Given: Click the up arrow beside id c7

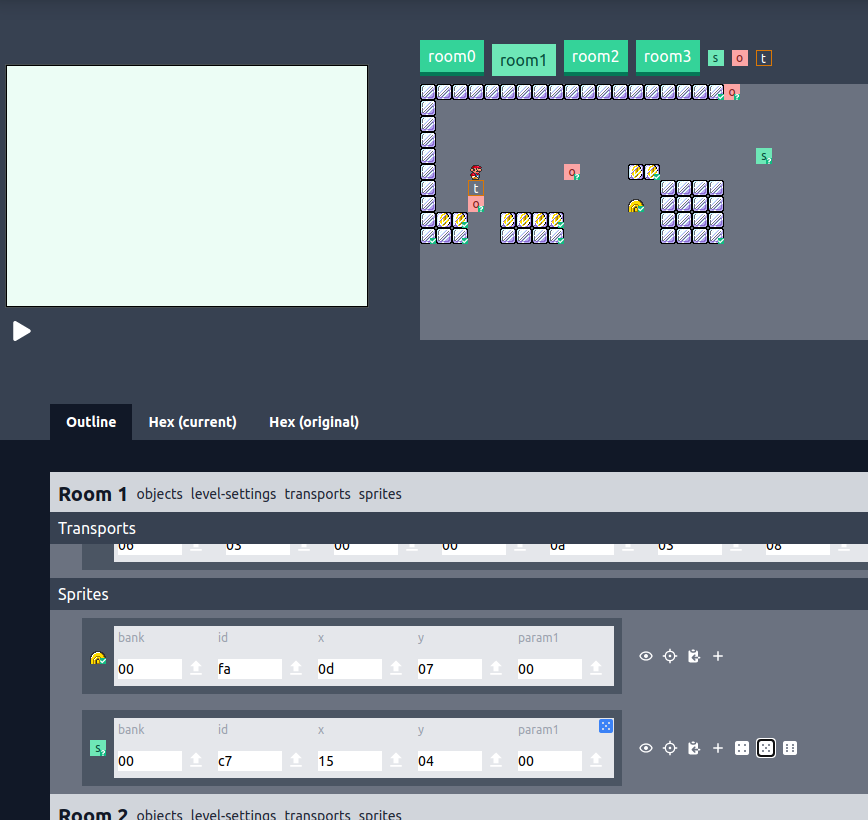Looking at the screenshot, I should 296,760.
